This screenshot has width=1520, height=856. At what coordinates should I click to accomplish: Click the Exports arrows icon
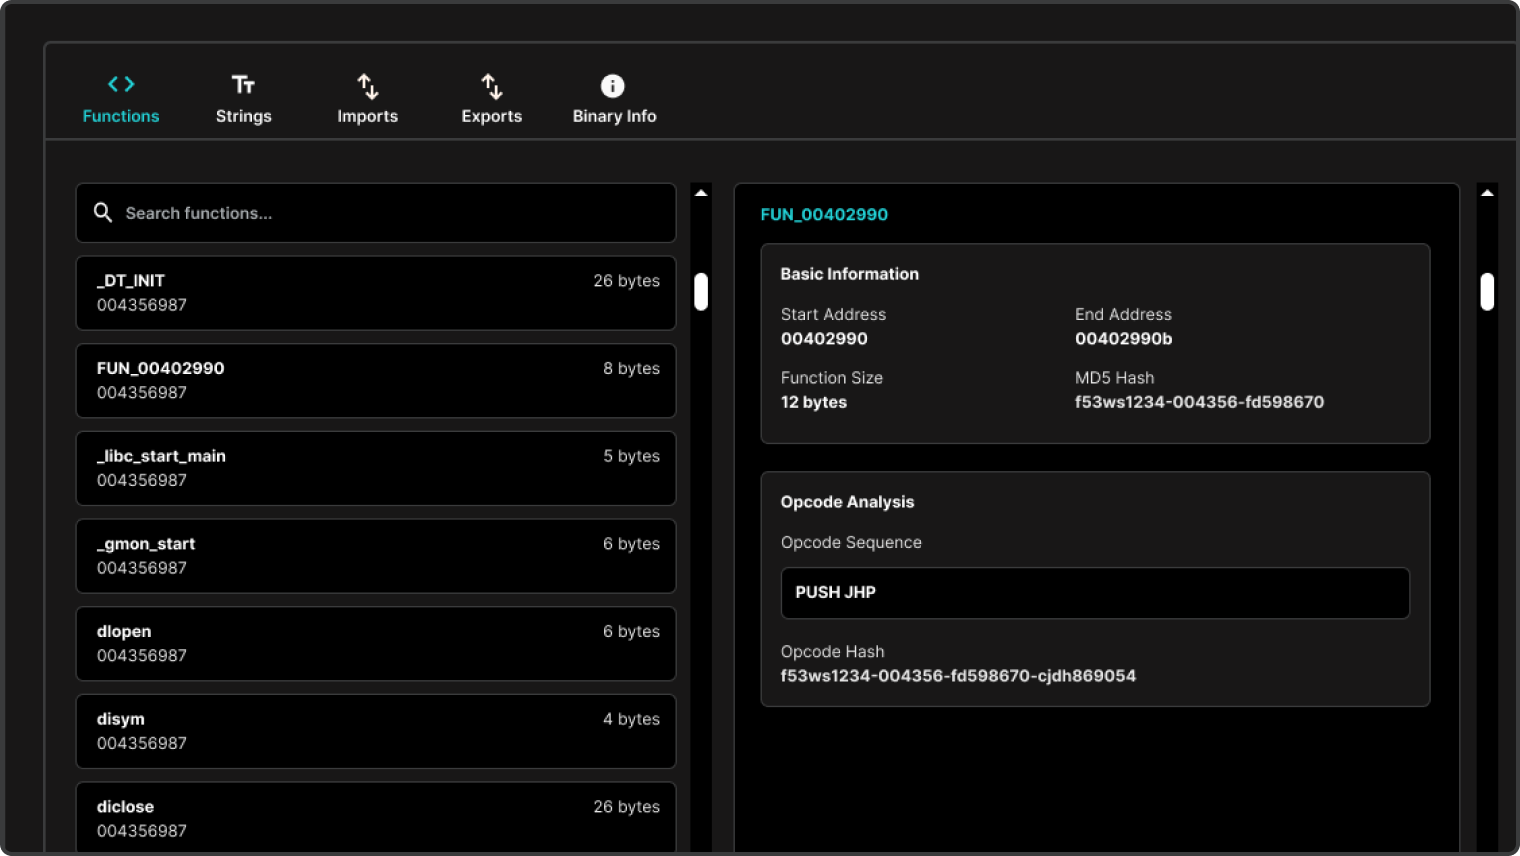491,86
